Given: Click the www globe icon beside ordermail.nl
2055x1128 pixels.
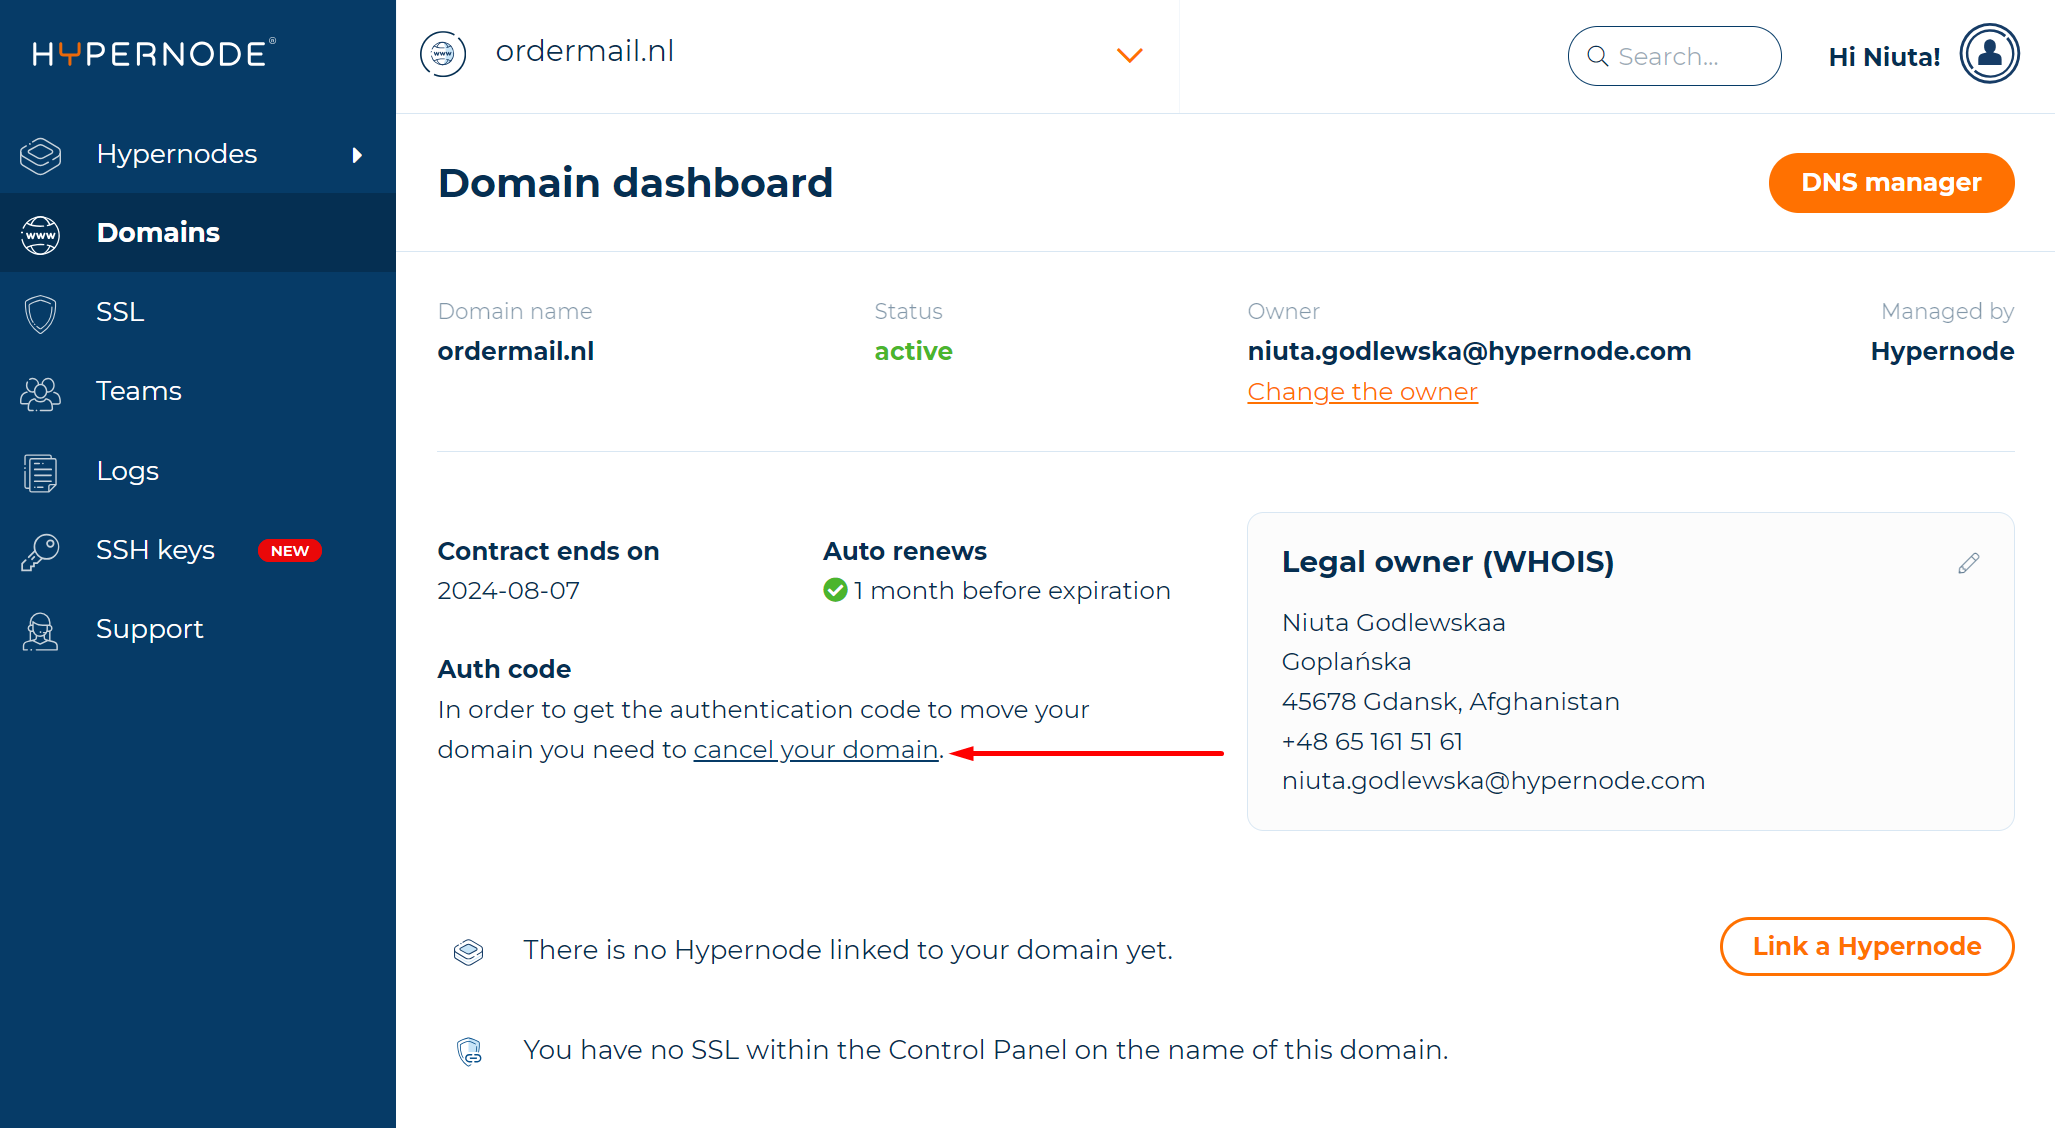Looking at the screenshot, I should (443, 54).
